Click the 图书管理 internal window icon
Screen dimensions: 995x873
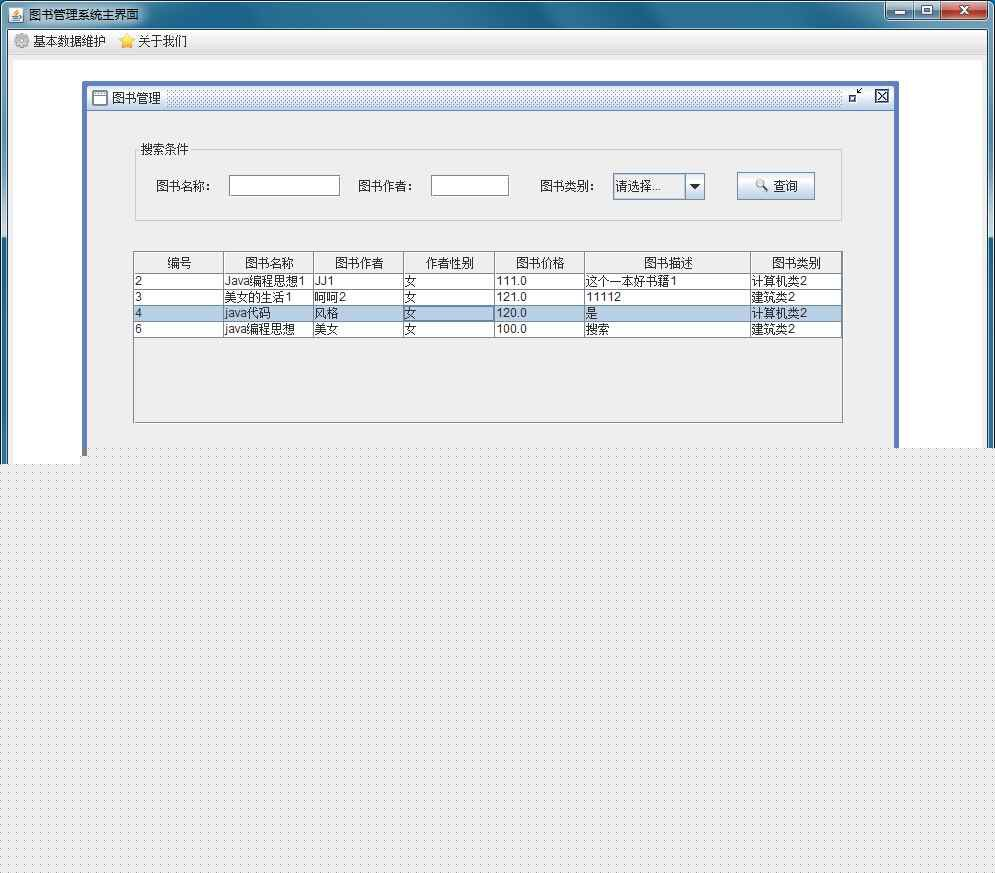click(100, 98)
